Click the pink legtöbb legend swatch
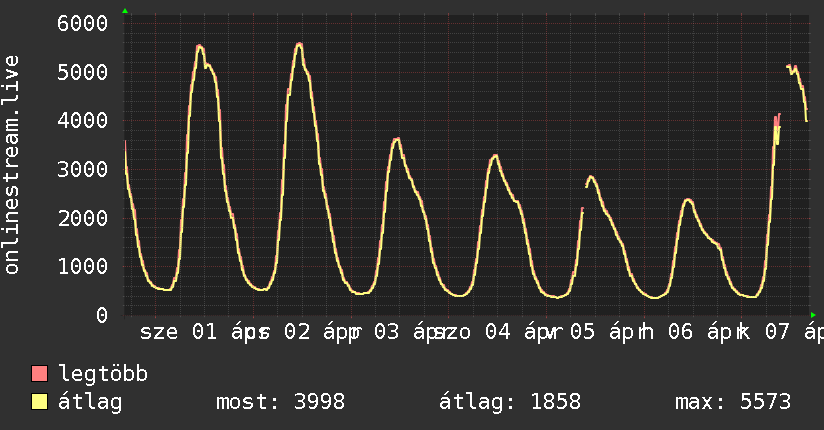Image resolution: width=824 pixels, height=430 pixels. pos(39,373)
